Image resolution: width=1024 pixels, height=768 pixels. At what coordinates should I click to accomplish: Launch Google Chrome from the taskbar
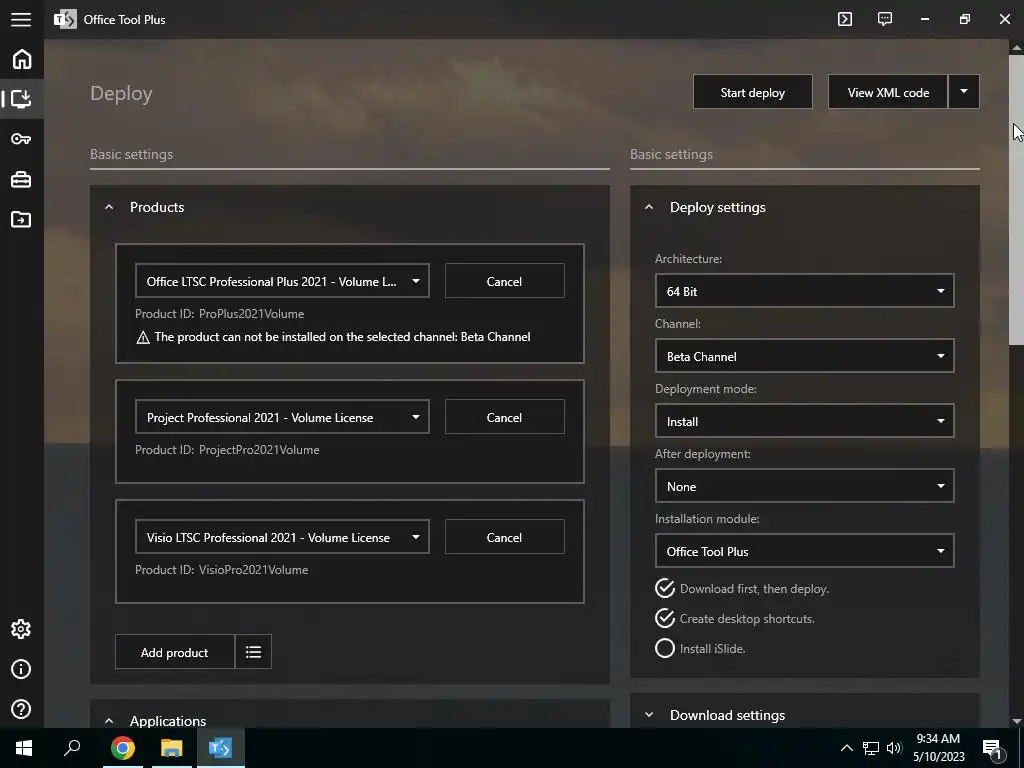122,748
